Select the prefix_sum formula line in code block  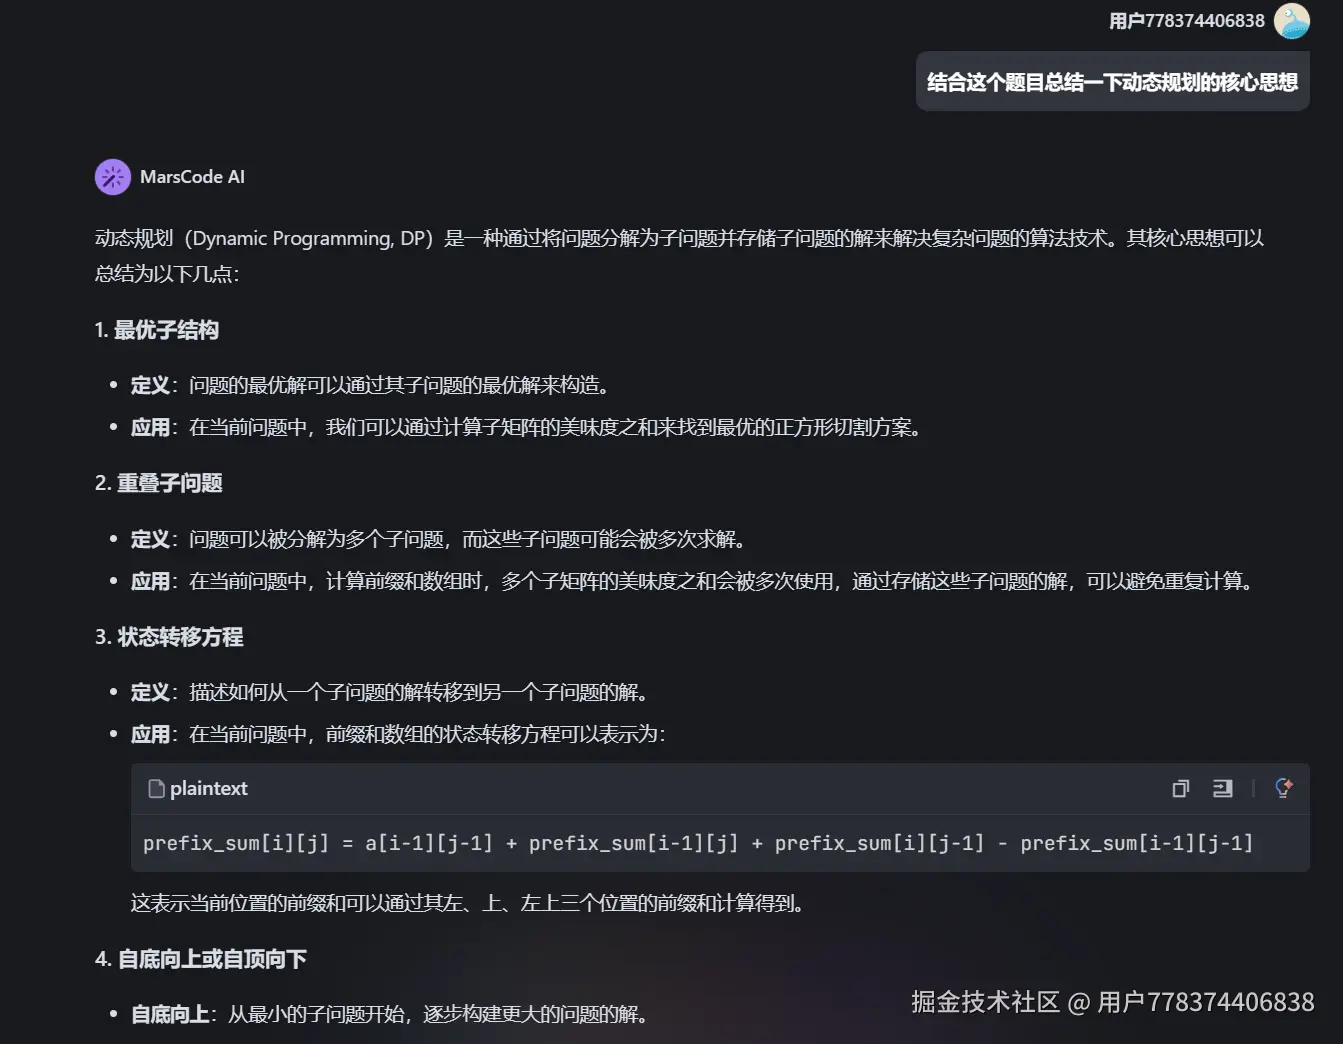pyautogui.click(x=698, y=842)
